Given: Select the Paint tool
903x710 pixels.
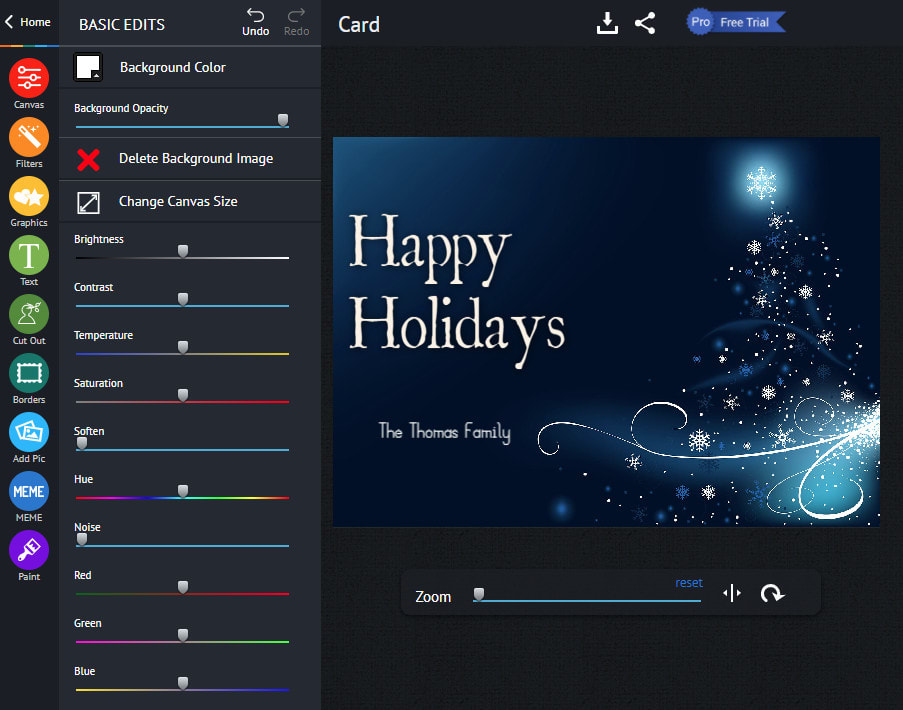Looking at the screenshot, I should tap(29, 556).
